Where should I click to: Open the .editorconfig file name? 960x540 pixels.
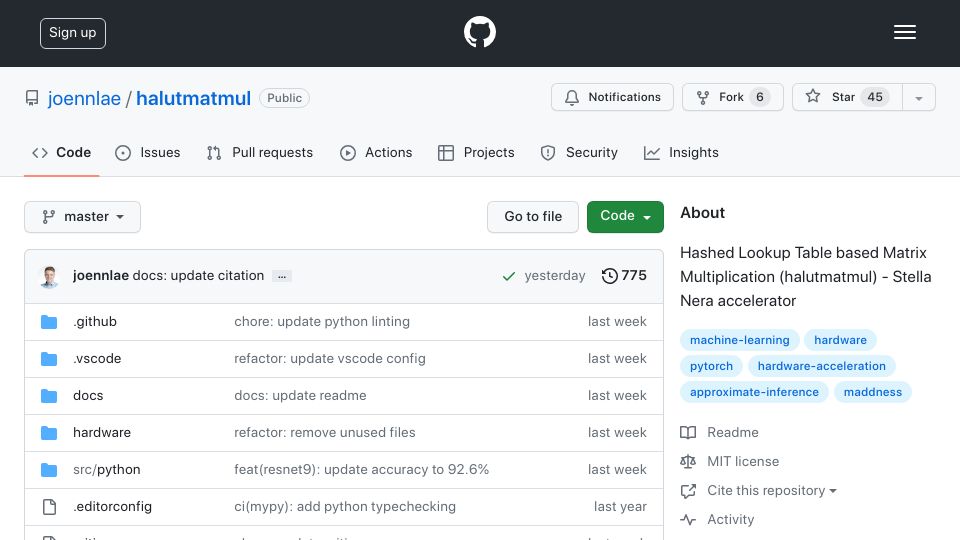pyautogui.click(x=113, y=507)
